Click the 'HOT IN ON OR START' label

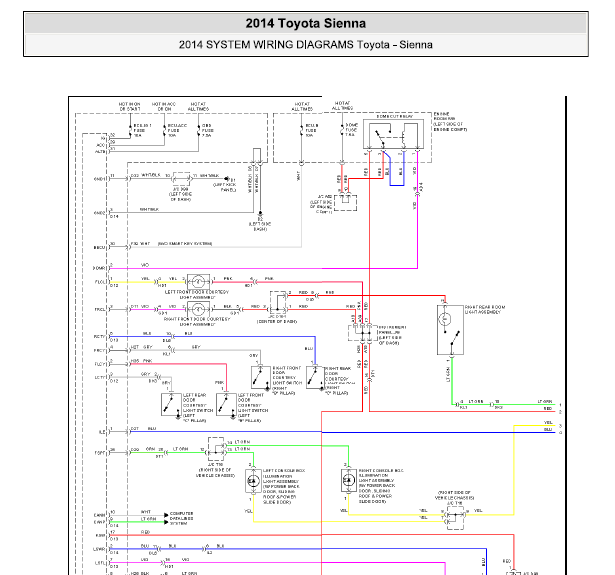pos(129,106)
